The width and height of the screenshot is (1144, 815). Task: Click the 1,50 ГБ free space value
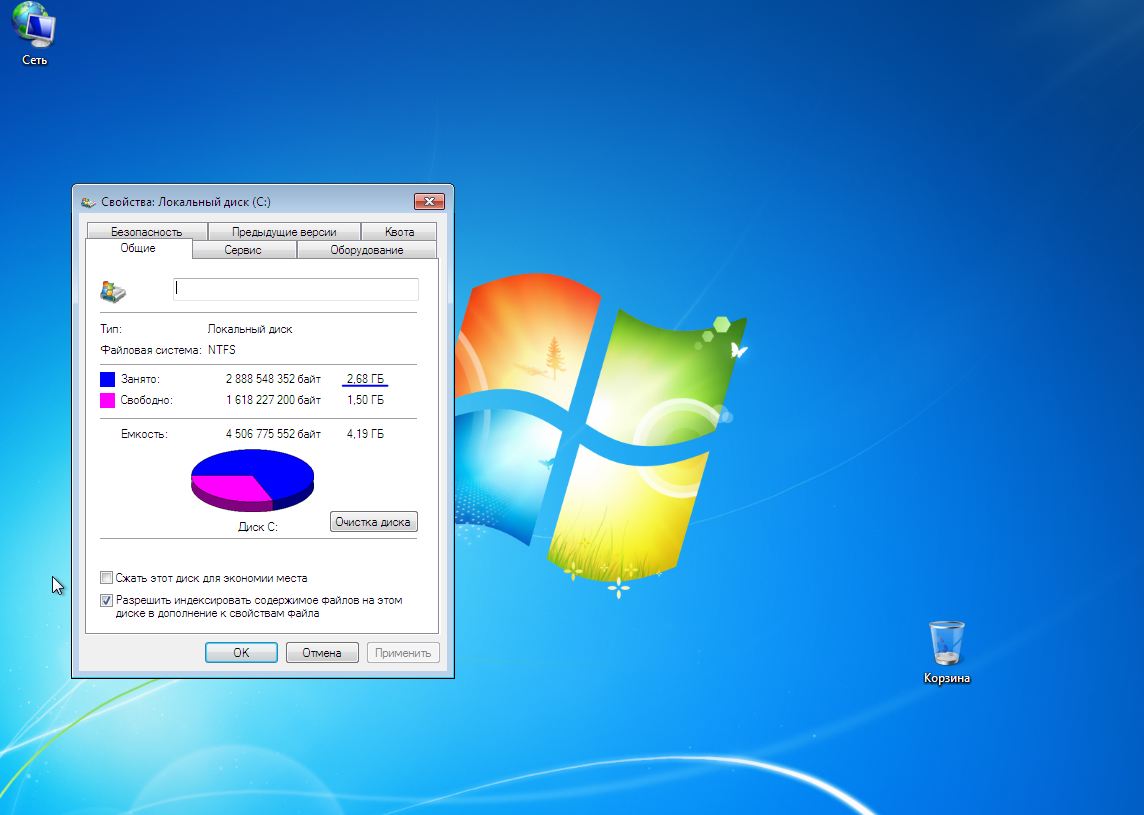coord(365,400)
